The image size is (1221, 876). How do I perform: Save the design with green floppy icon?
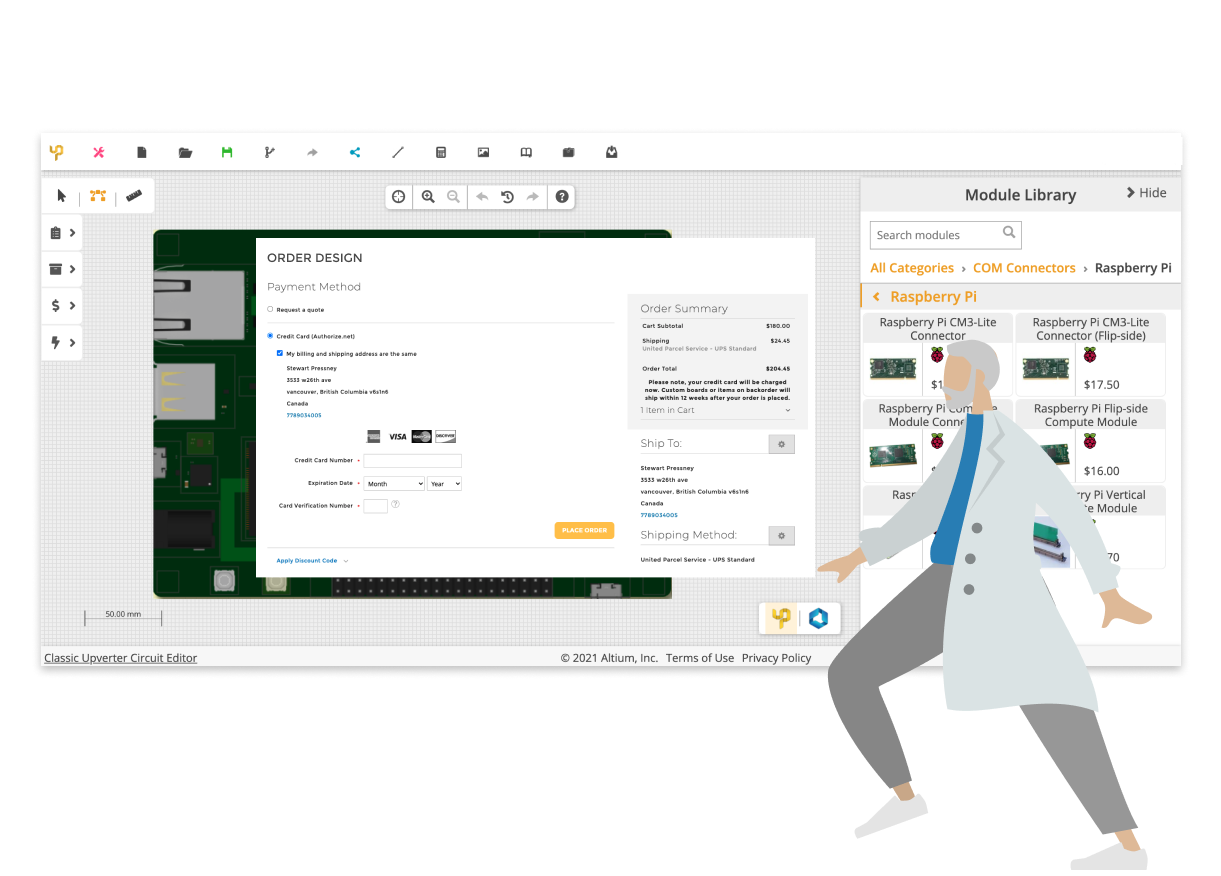pos(227,152)
